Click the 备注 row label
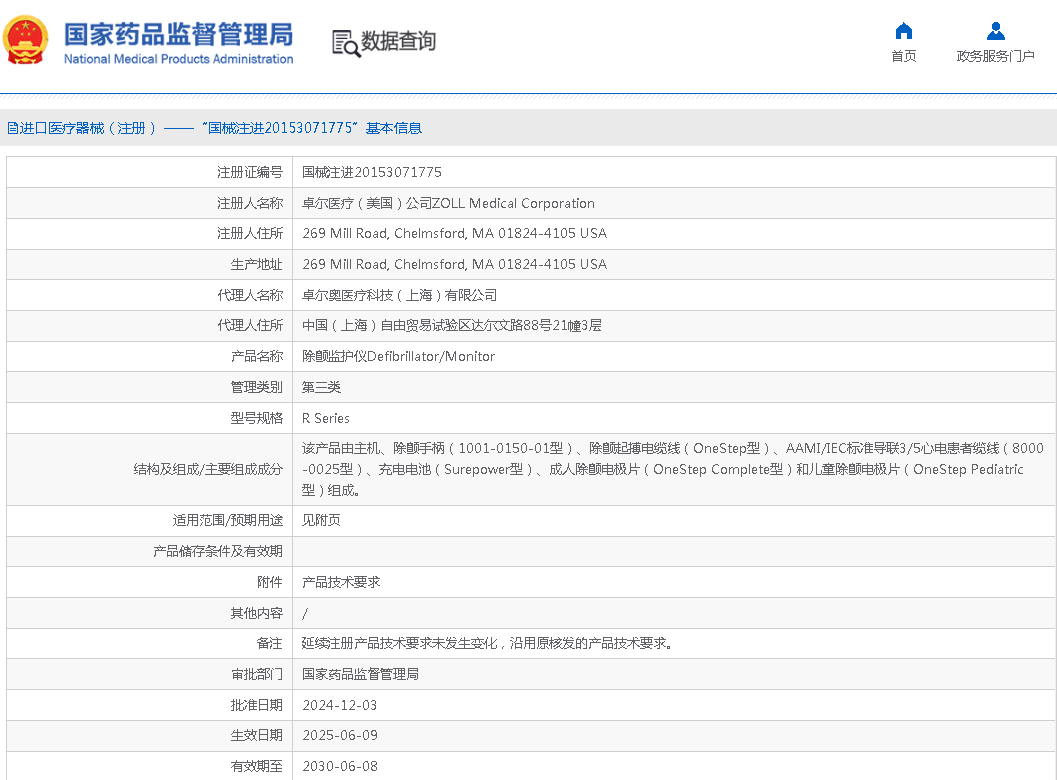1057x780 pixels. [269, 644]
